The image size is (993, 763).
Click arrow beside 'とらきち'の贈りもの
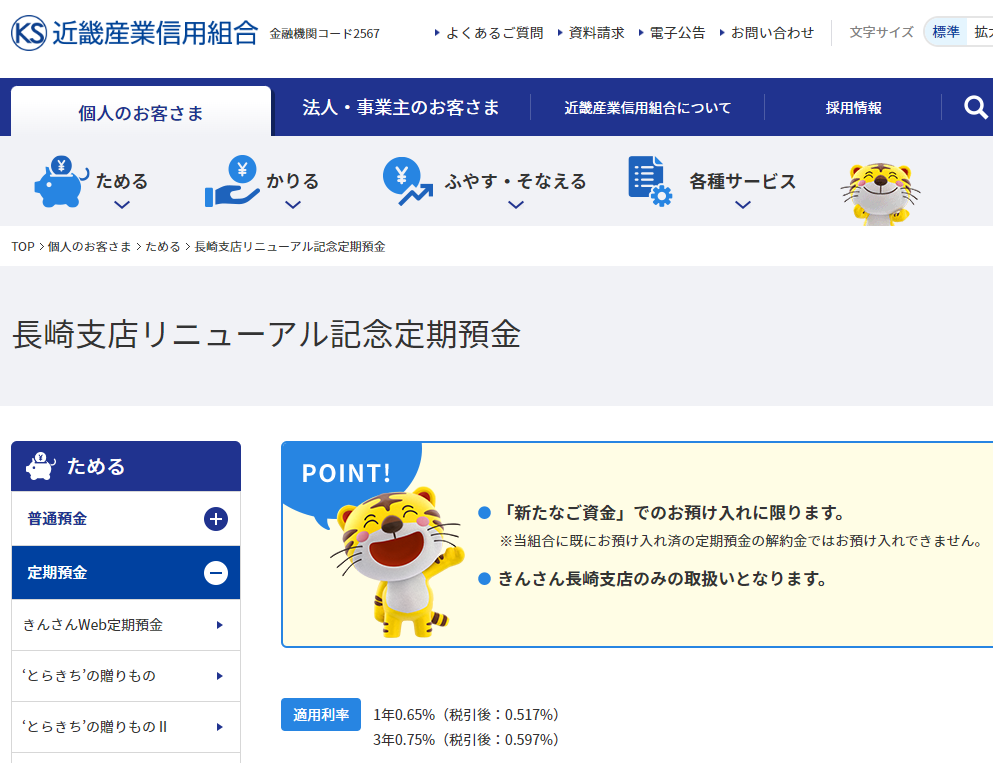(220, 676)
